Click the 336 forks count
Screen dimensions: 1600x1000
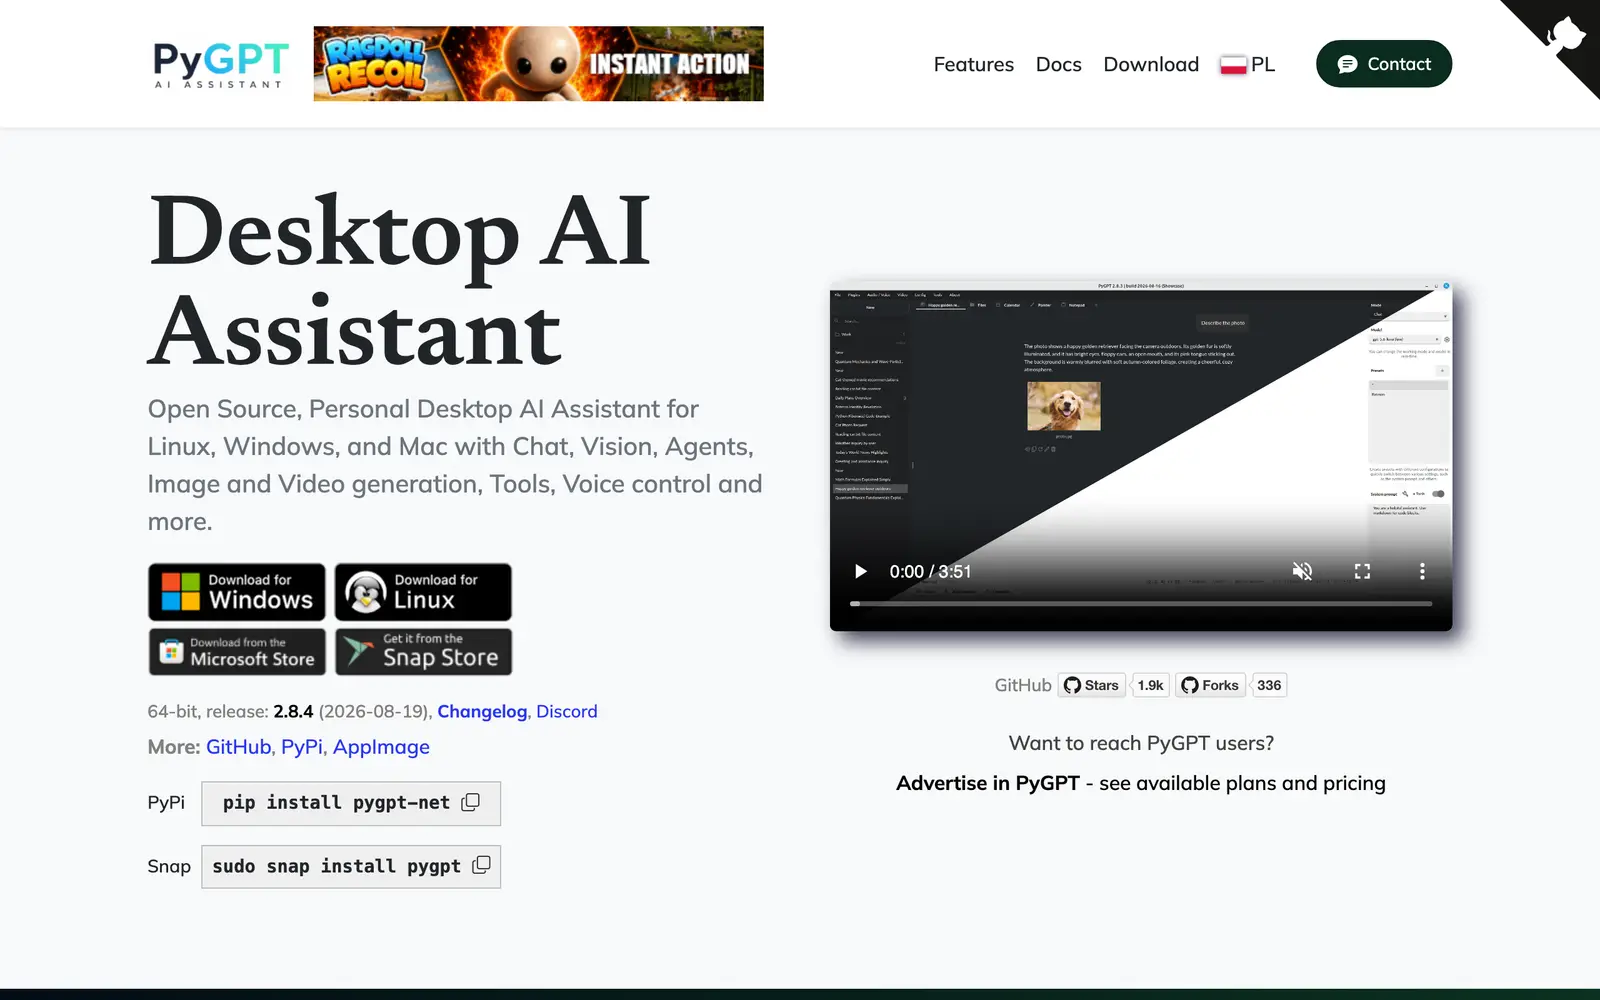pos(1269,685)
